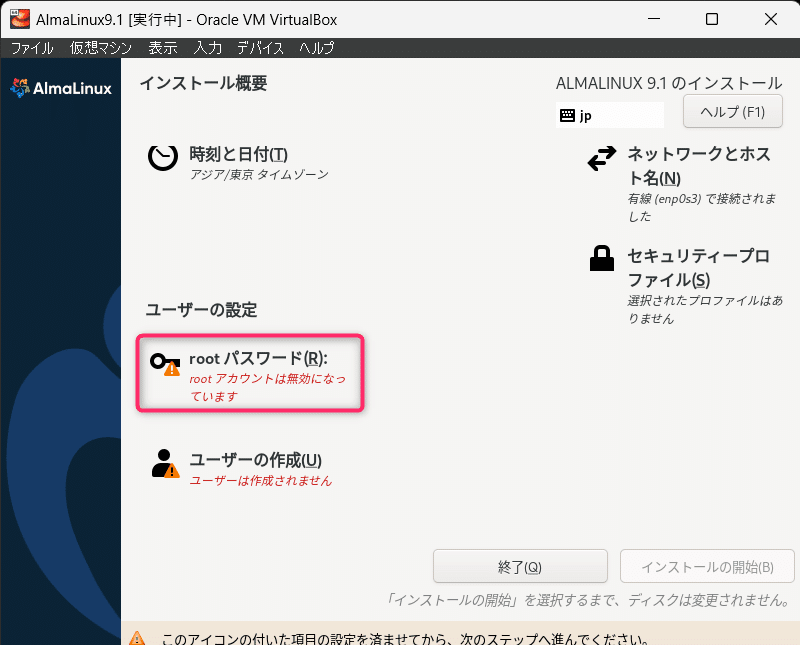Click the VirtualBox app icon in title bar
Screen dimensions: 800x645
(20, 19)
